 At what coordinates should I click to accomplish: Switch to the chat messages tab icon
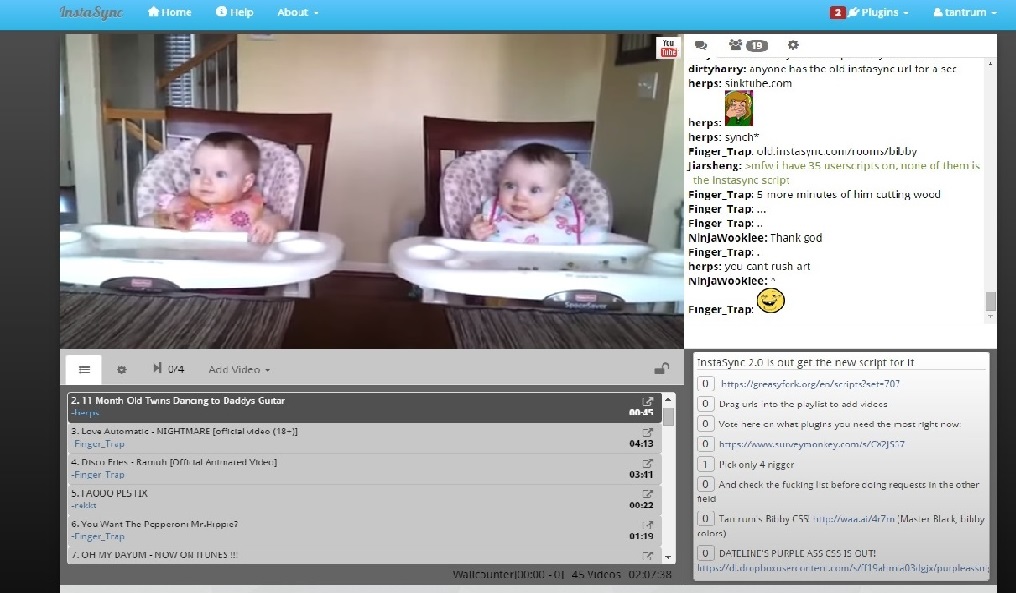click(x=700, y=45)
